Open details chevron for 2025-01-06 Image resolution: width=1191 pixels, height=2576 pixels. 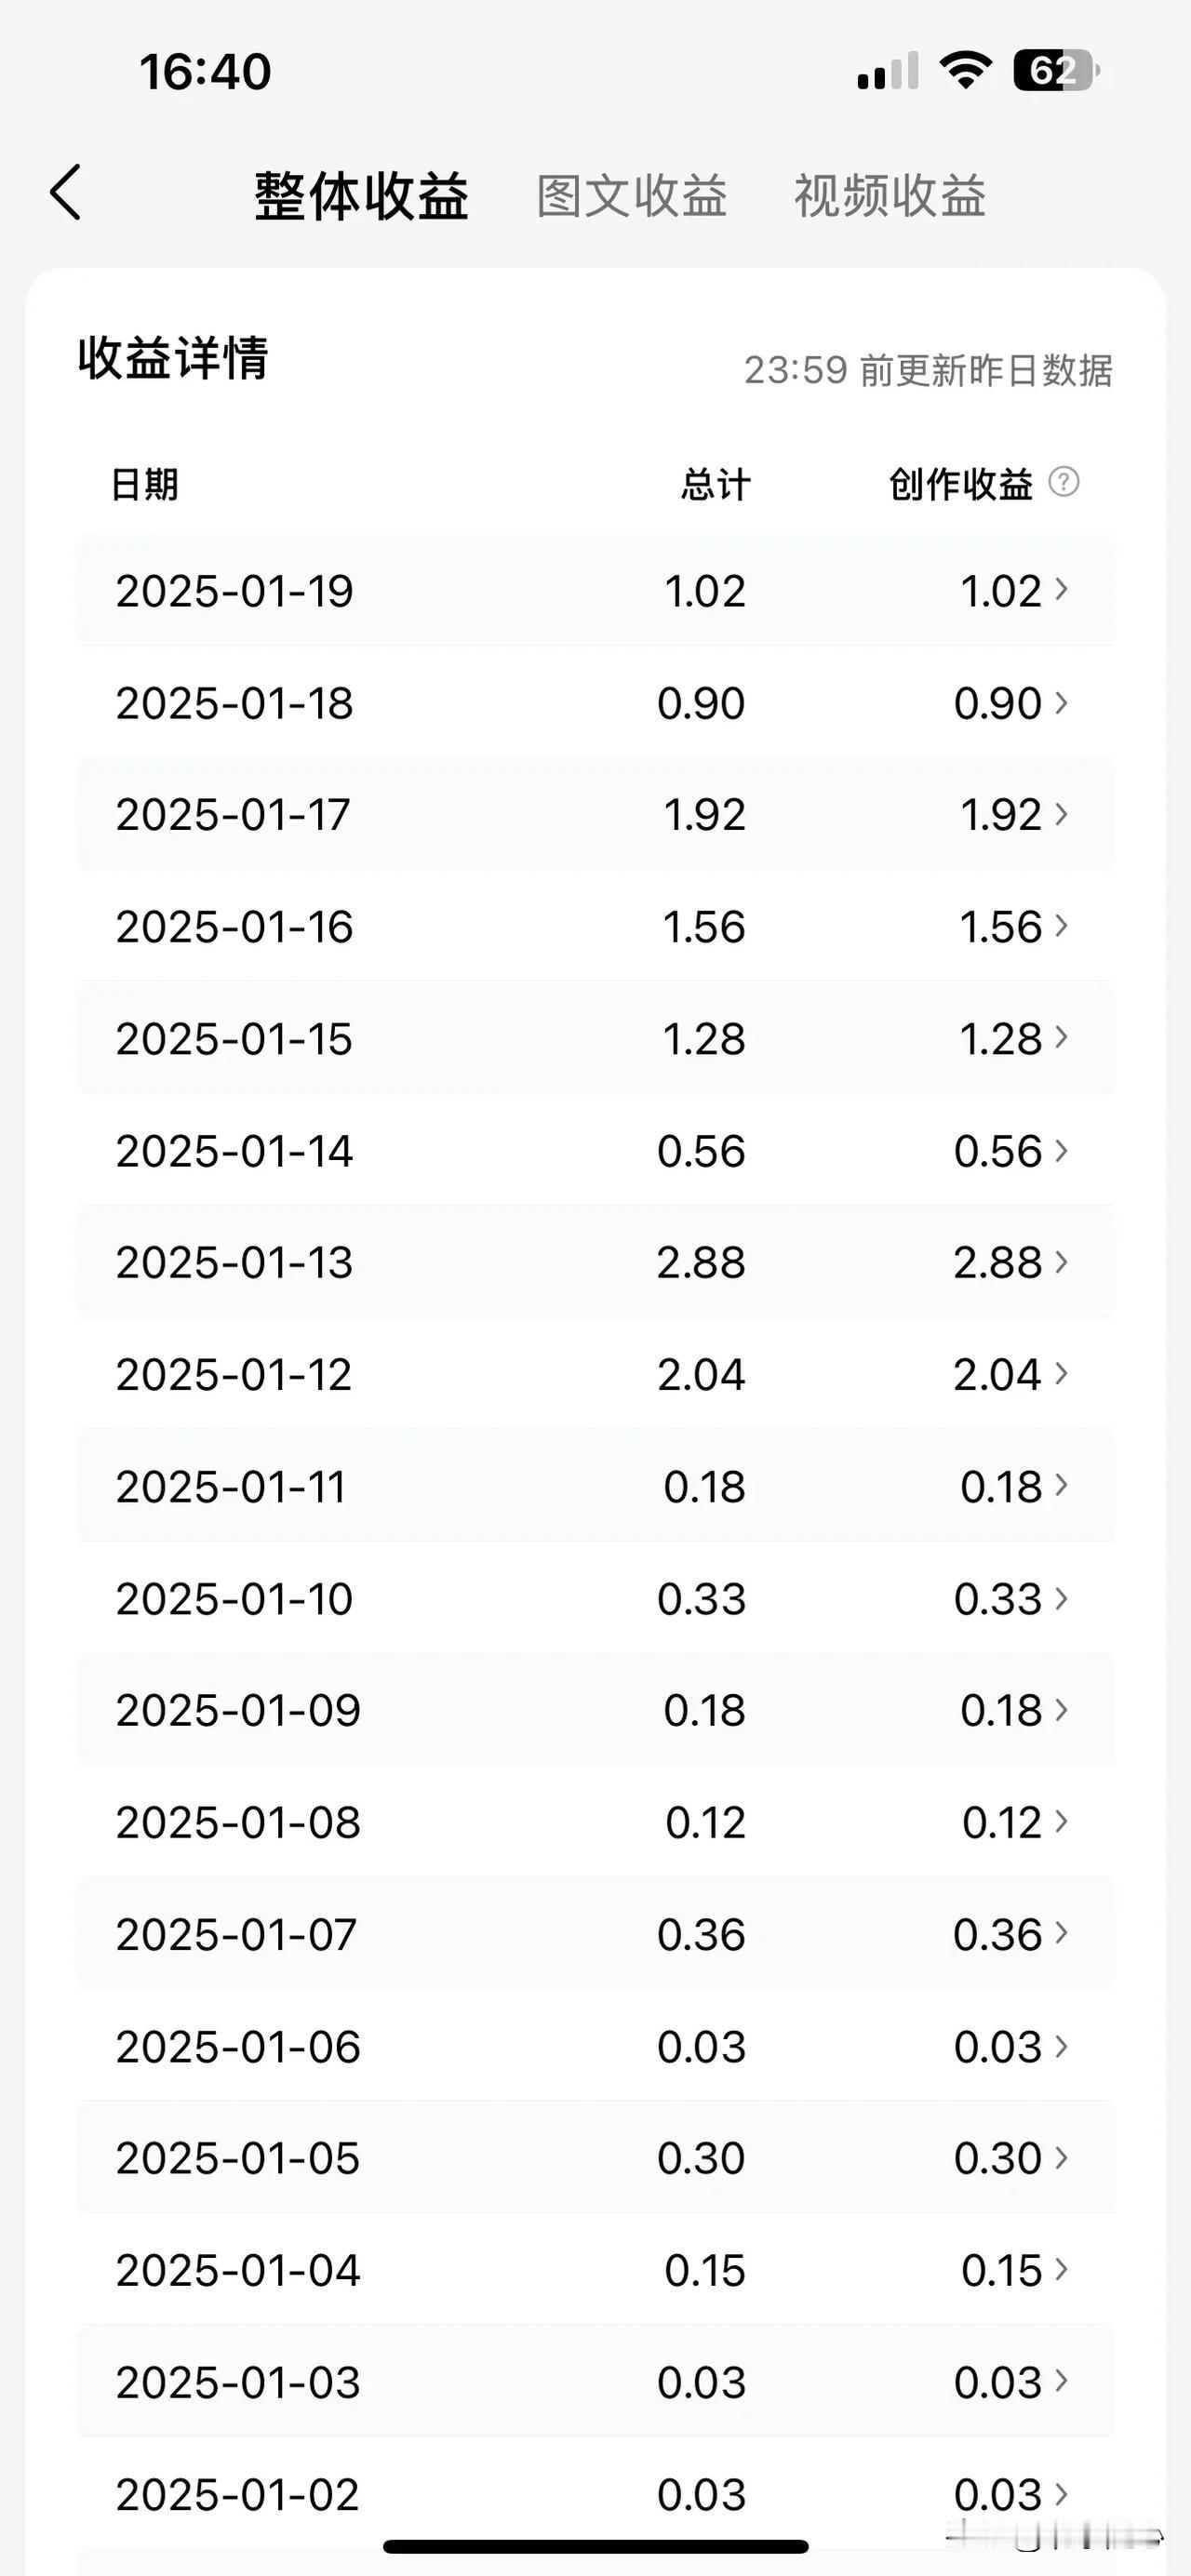pyautogui.click(x=1061, y=2046)
